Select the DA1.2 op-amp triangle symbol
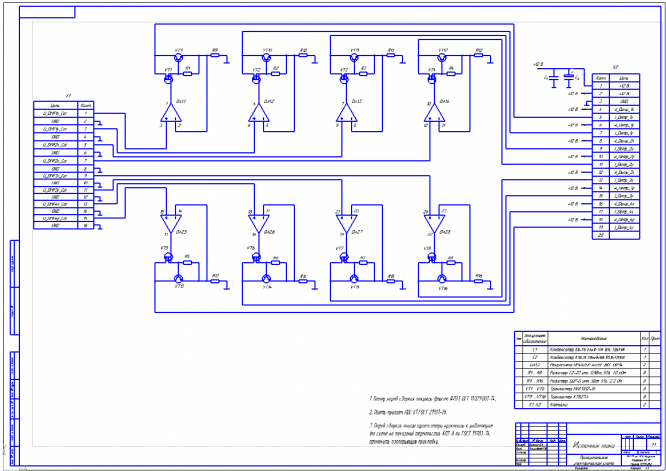Image resolution: width=666 pixels, height=471 pixels. [x=259, y=113]
